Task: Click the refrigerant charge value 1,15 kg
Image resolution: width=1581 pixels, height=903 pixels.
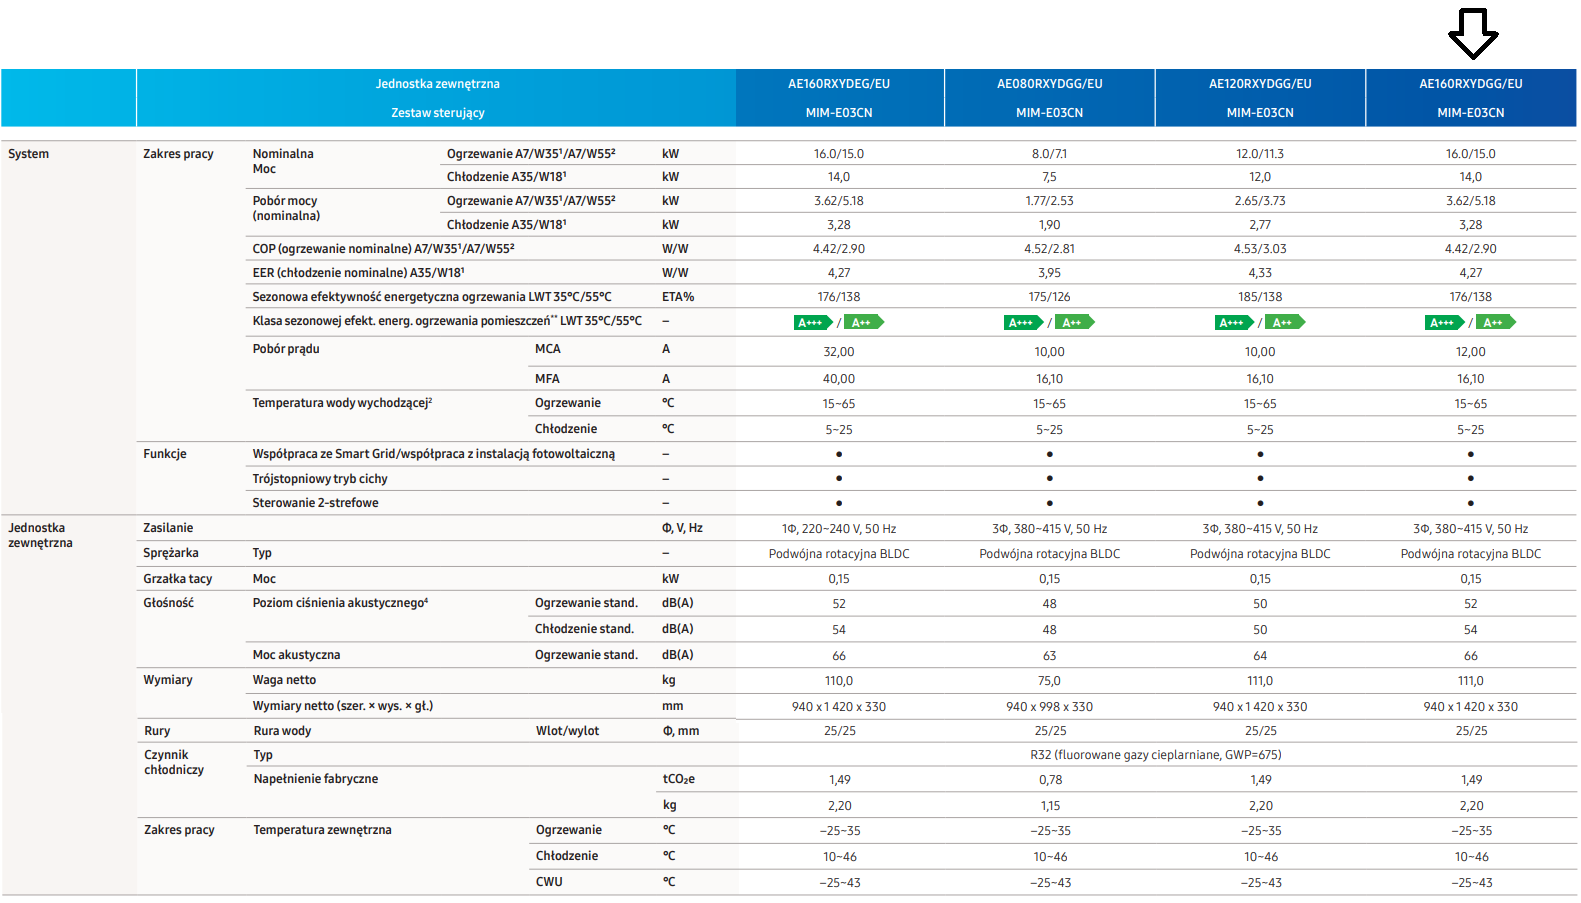Action: (1050, 806)
